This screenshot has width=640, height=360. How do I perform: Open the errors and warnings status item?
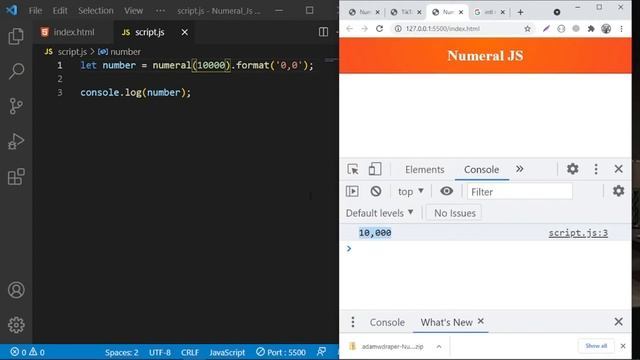(x=27, y=352)
